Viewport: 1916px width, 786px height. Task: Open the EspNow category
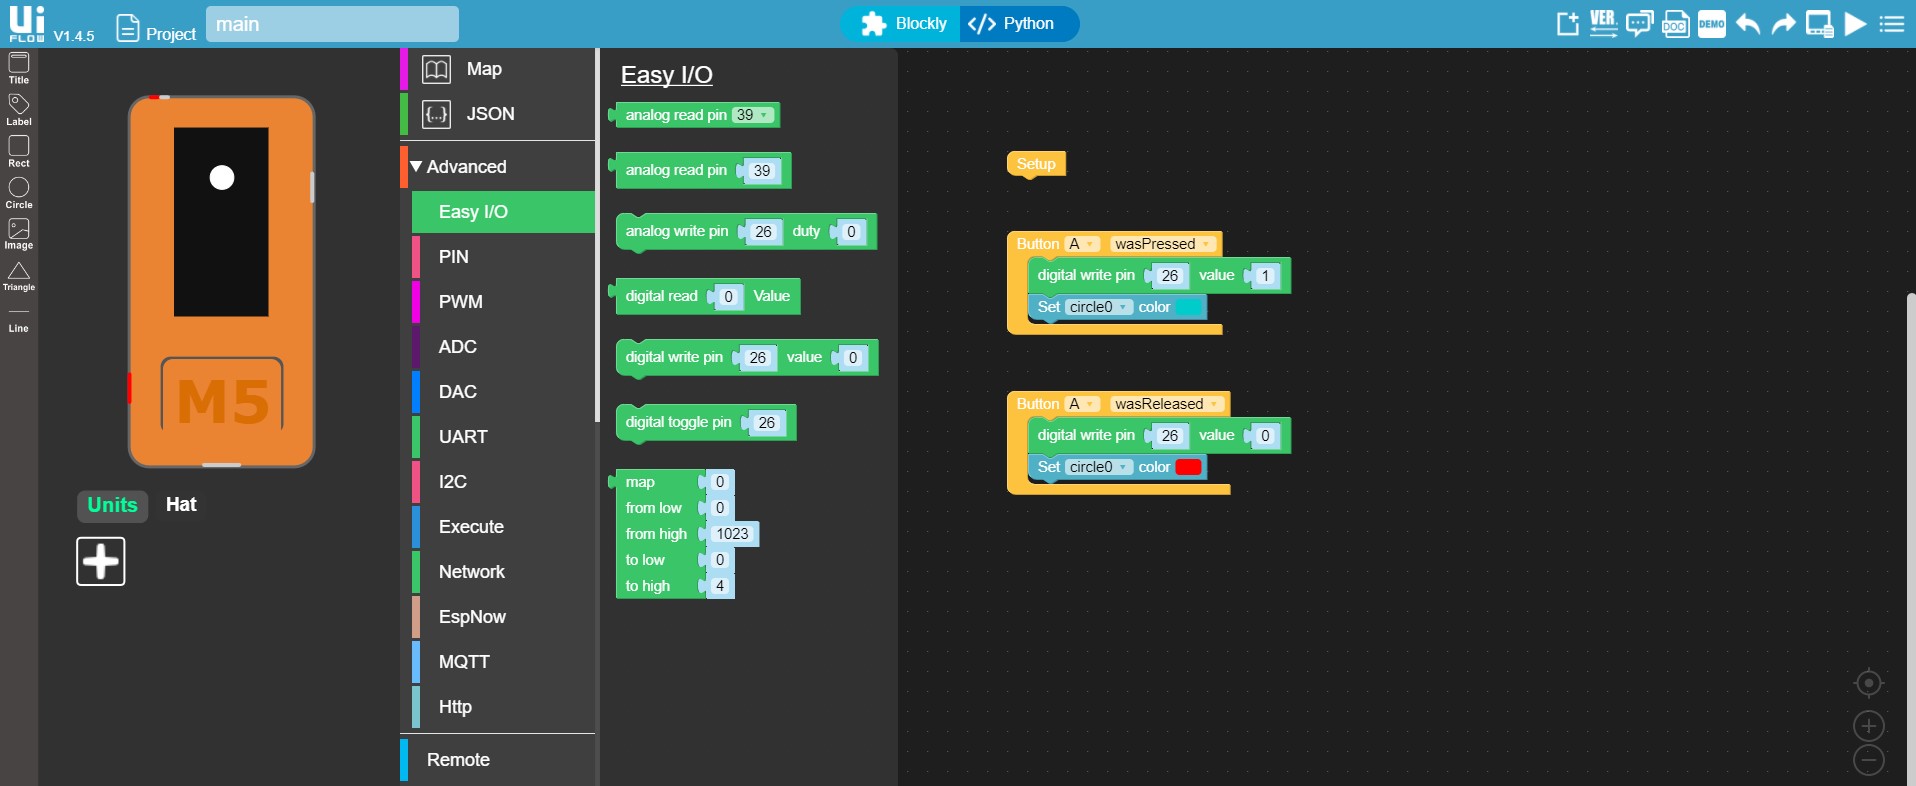coord(503,617)
